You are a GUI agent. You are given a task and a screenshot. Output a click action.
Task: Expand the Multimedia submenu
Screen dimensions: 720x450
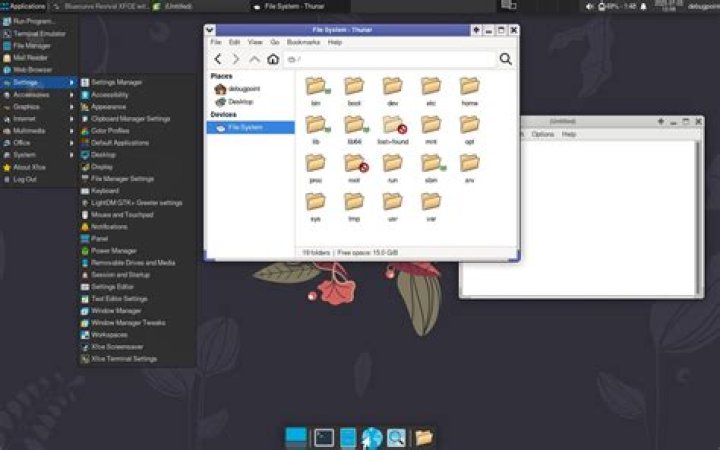coord(30,131)
